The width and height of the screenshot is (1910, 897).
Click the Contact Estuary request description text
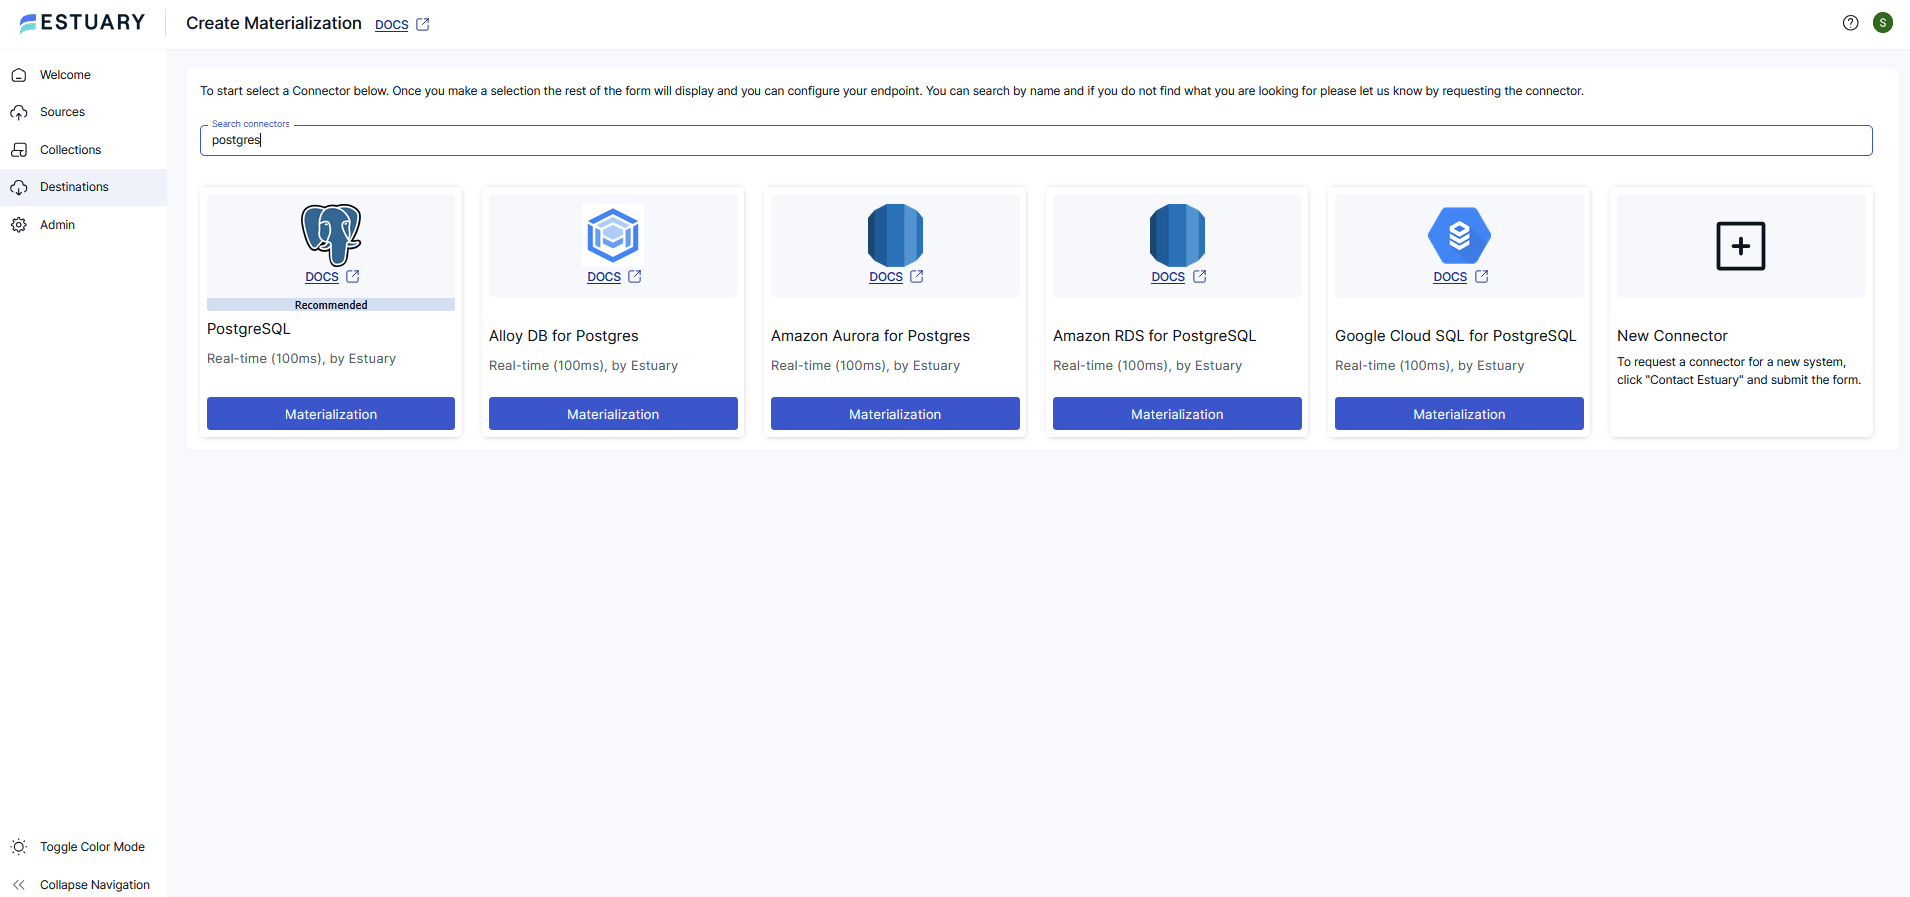[1739, 371]
